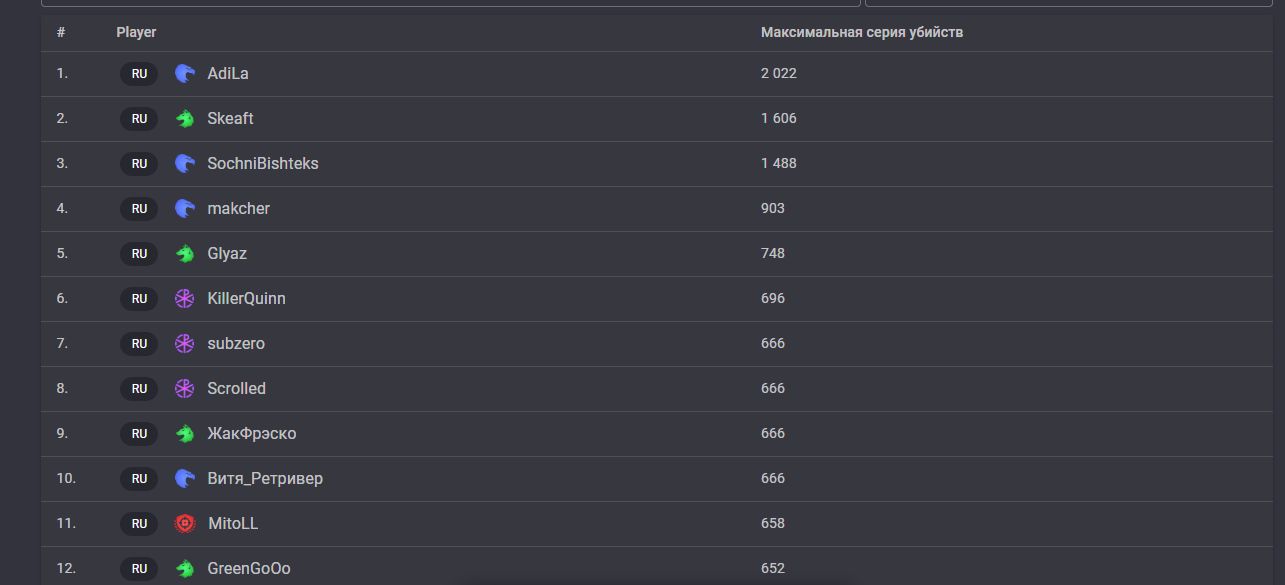Select the kill streak value 2 022

point(779,73)
